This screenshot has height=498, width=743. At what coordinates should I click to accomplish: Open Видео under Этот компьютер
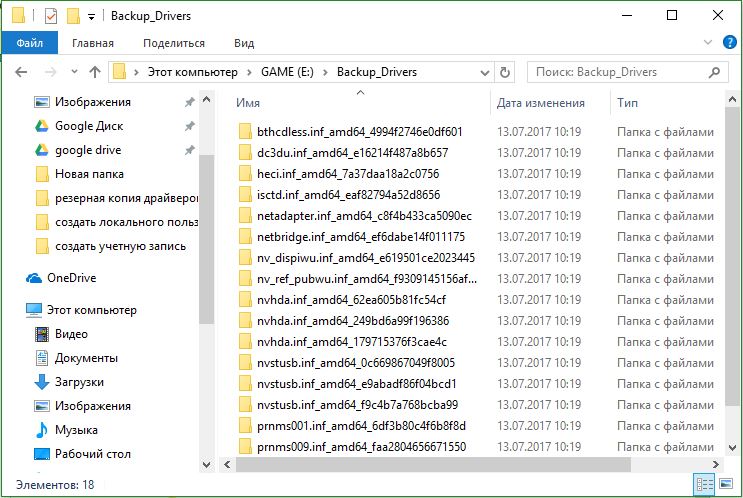pos(71,334)
